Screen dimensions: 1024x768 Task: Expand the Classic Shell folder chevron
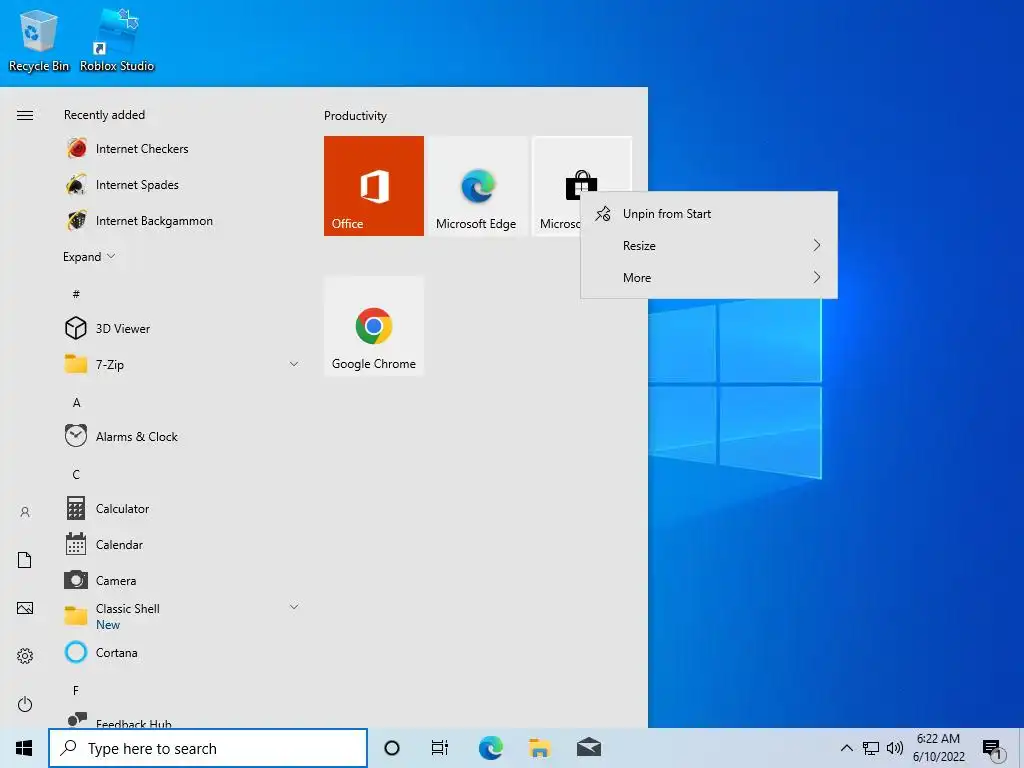tap(294, 607)
